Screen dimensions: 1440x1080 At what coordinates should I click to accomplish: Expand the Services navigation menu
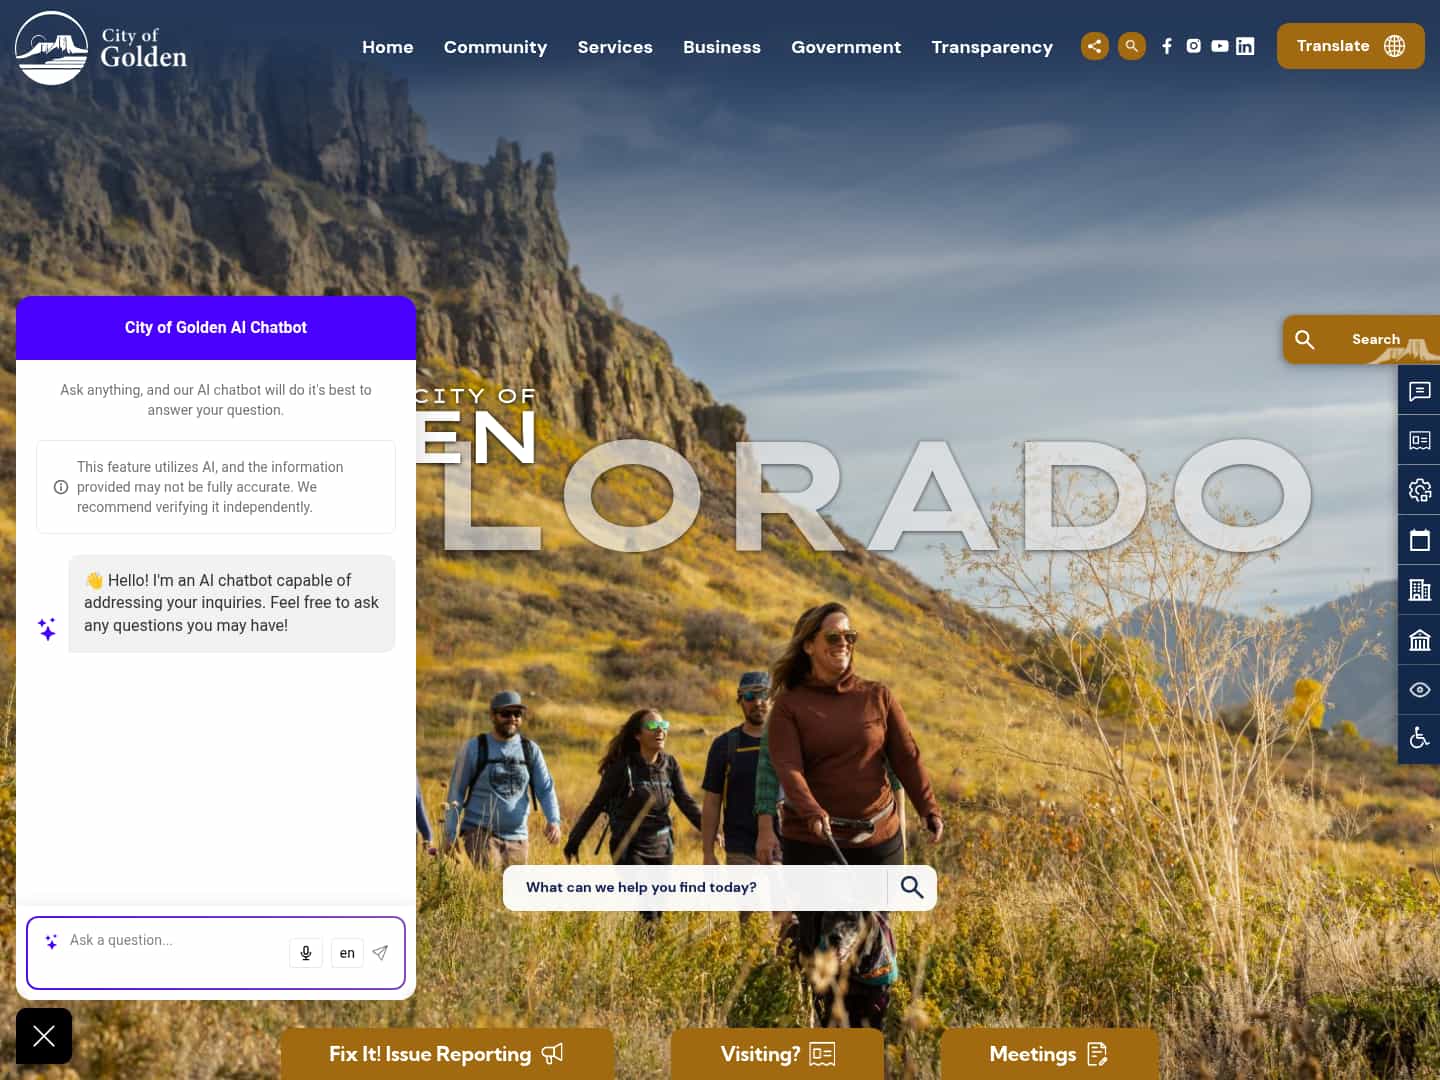coord(614,46)
